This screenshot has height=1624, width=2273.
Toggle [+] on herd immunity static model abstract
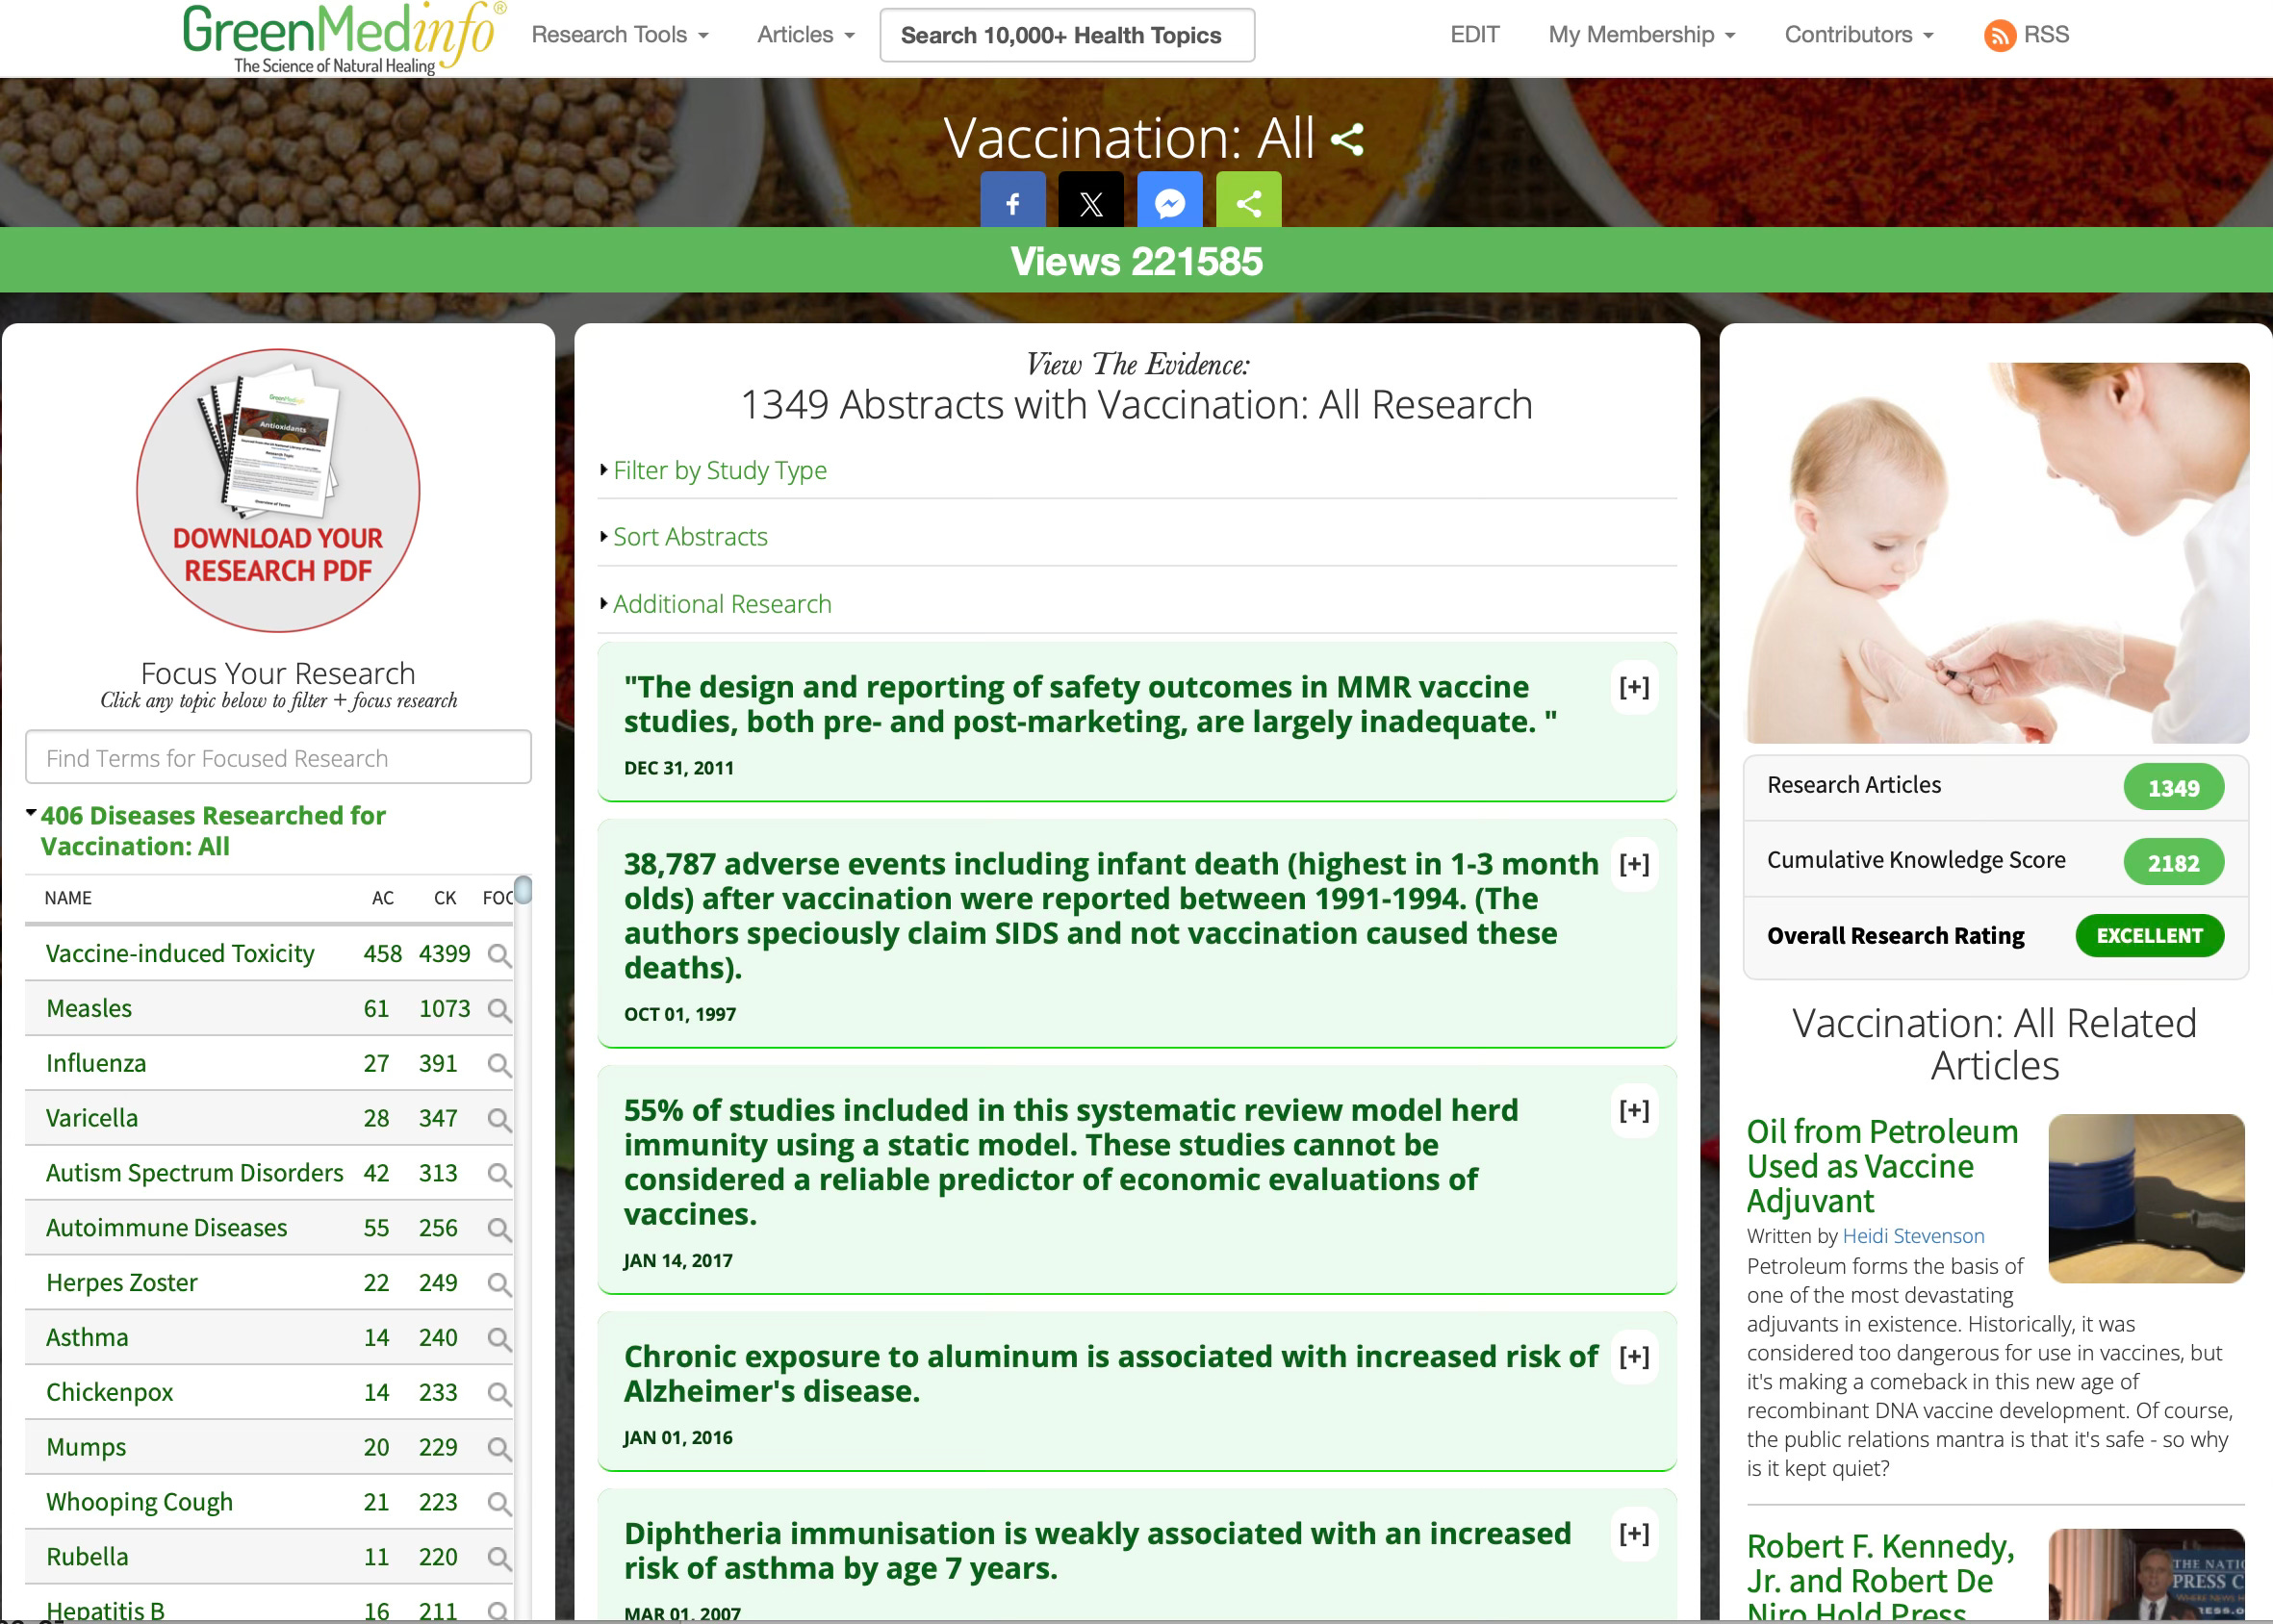pos(1633,1110)
